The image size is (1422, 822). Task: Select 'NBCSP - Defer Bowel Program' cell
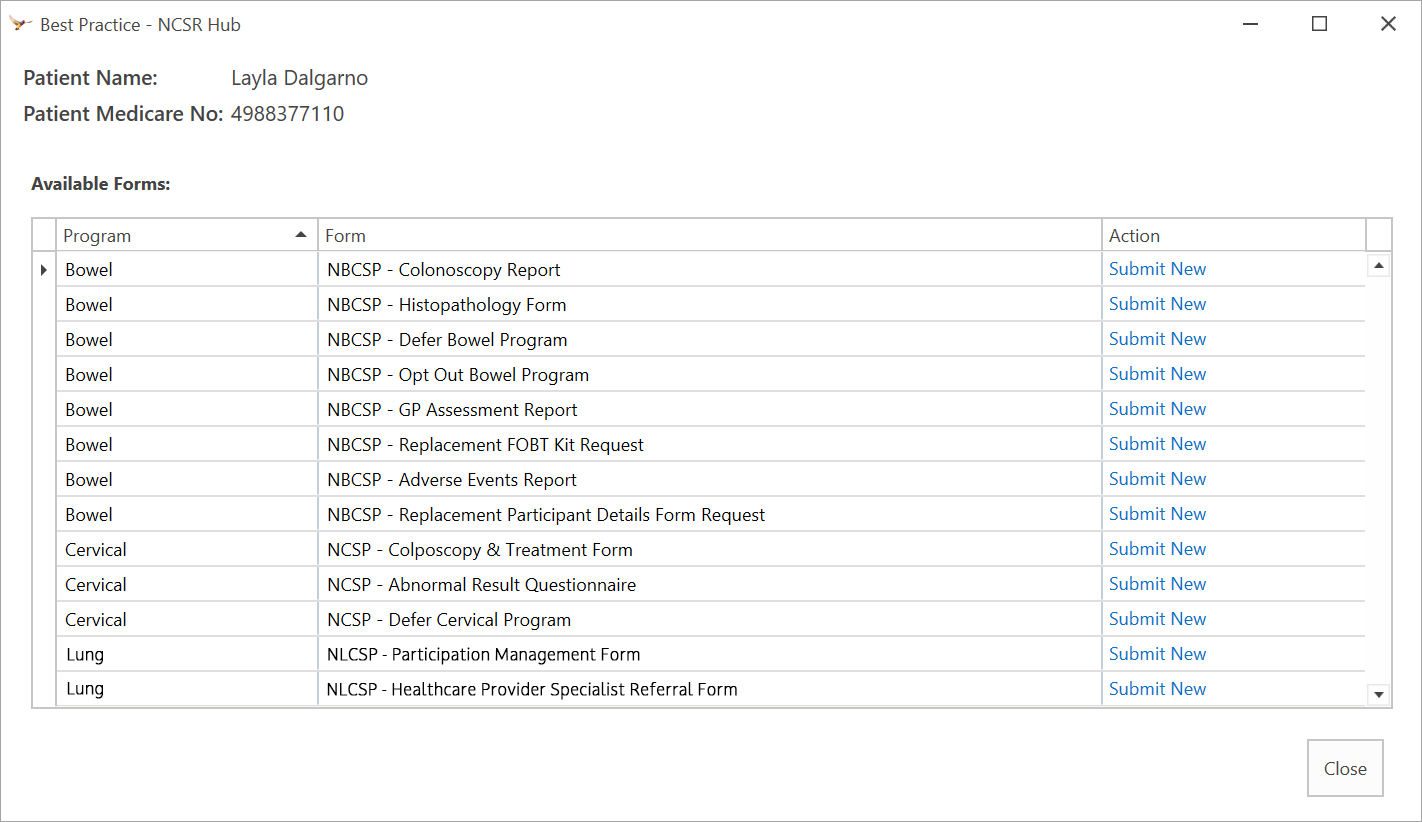710,340
